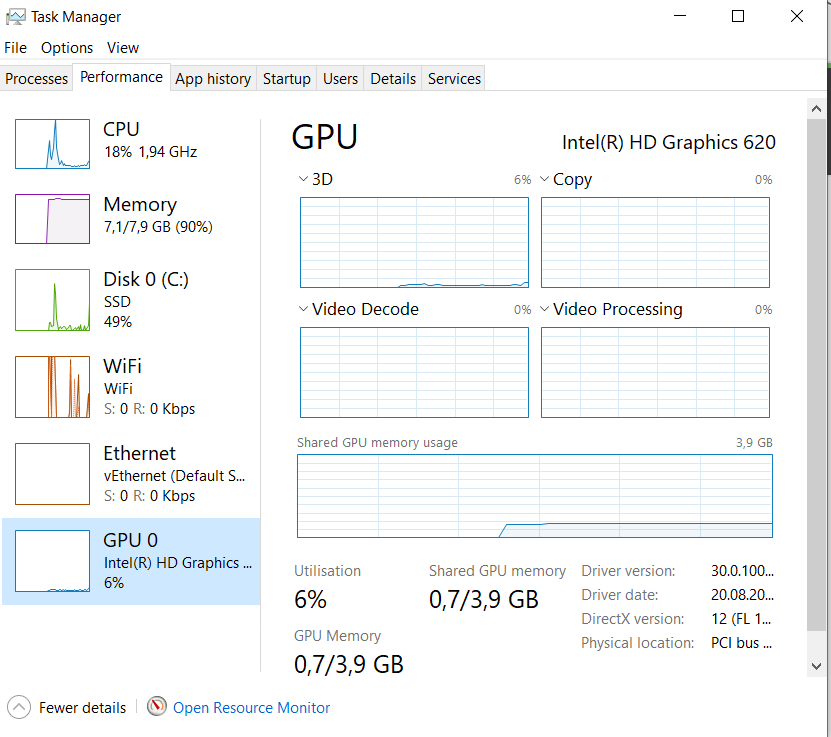
Task: Select the Disk 0 (C:) graph thumbnail
Action: pyautogui.click(x=52, y=300)
